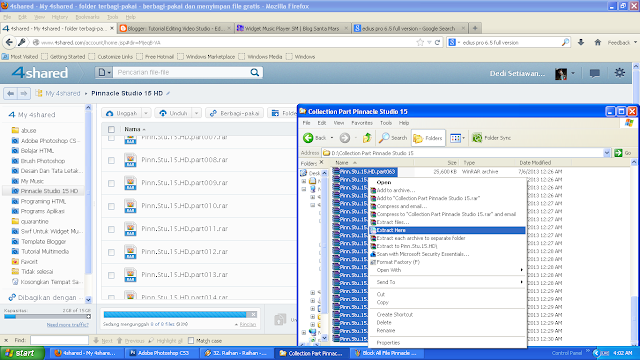Expand the user avatar dropdown arrow
Viewport: 640px width, 360px height.
573,73
